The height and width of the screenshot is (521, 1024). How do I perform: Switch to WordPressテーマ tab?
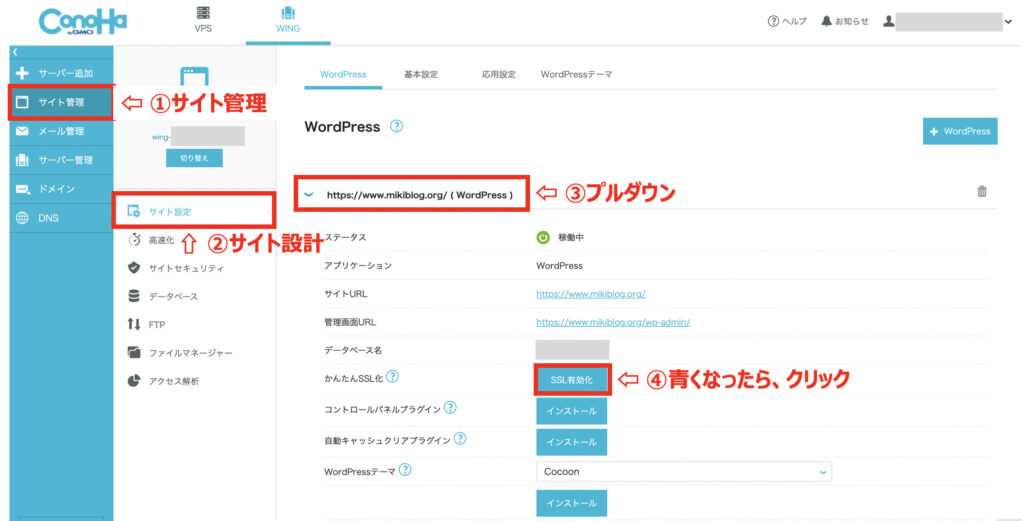577,74
